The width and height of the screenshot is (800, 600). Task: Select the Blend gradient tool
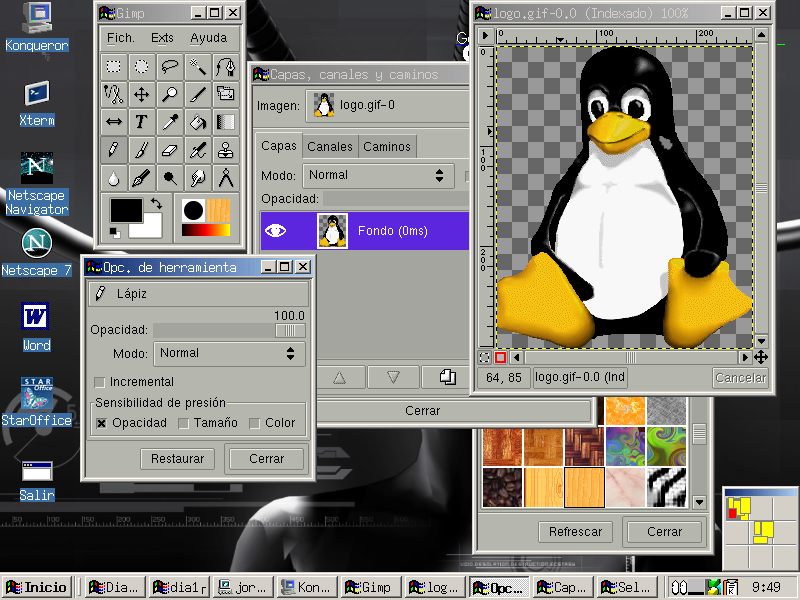226,122
